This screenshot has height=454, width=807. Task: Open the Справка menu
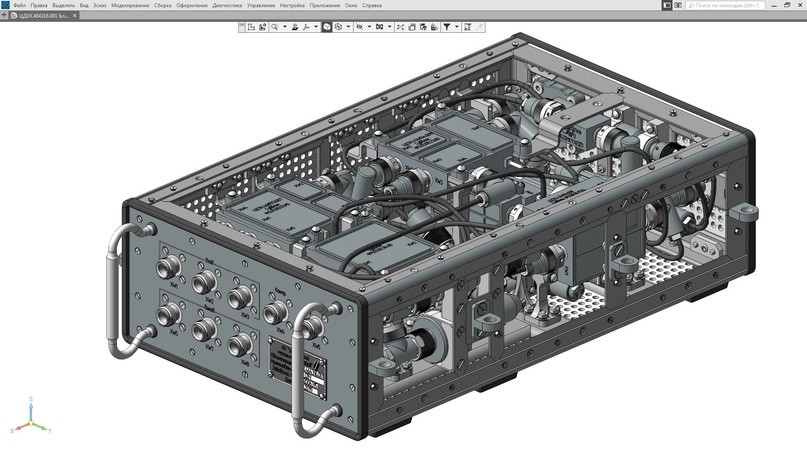[371, 5]
